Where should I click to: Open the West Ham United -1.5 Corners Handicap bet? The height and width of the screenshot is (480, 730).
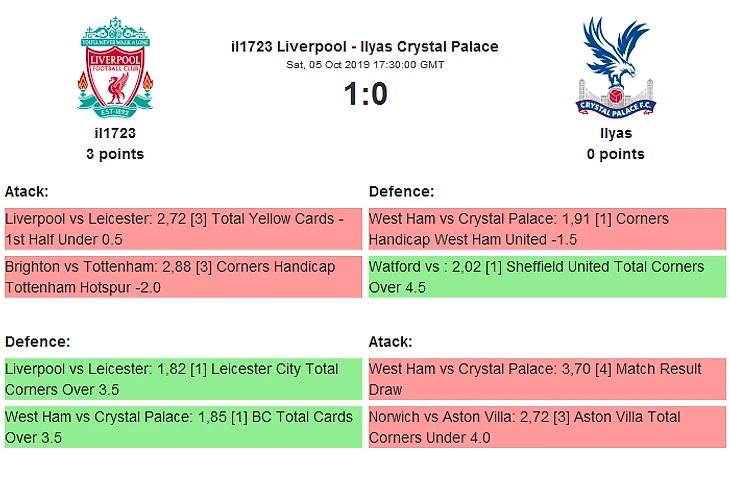546,229
